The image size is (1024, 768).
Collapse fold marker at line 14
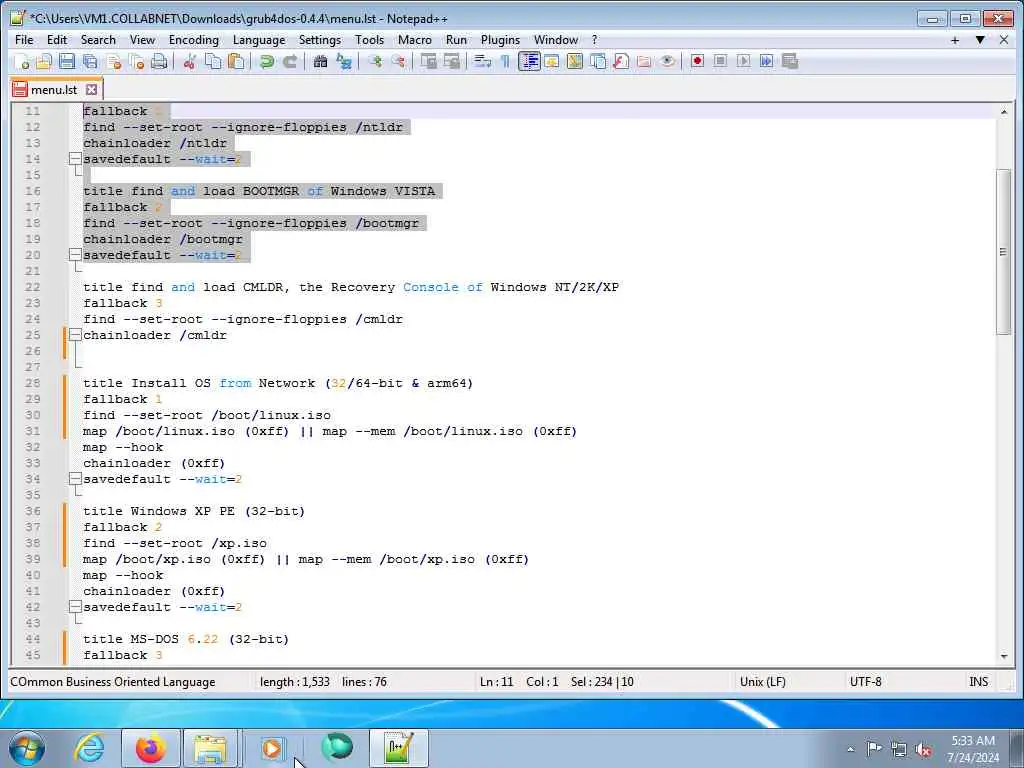pos(75,159)
